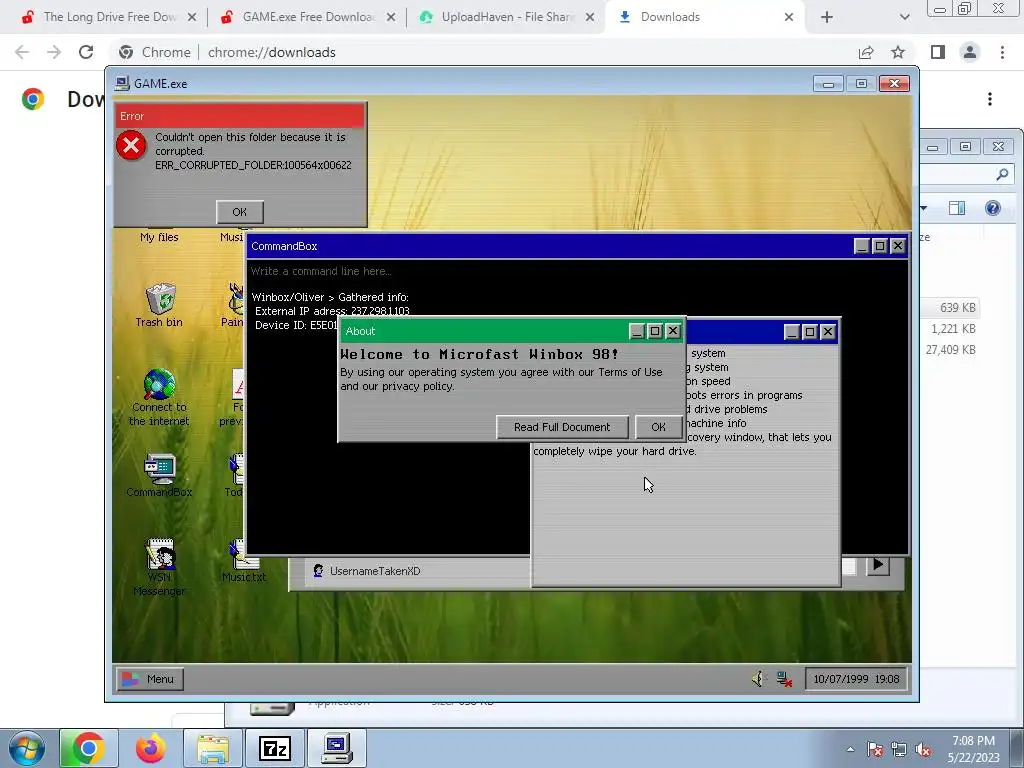Select the 27,409 KB file size row
Viewport: 1024px width, 768px height.
click(x=951, y=350)
